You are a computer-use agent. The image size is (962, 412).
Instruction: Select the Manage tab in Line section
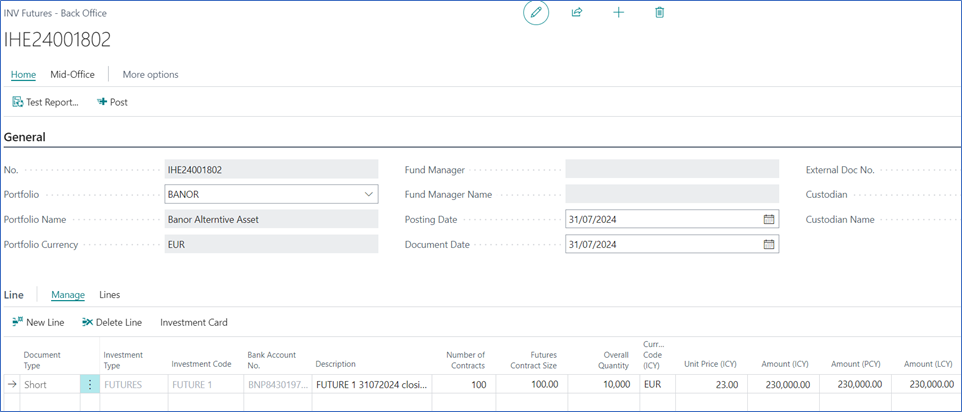click(x=68, y=295)
